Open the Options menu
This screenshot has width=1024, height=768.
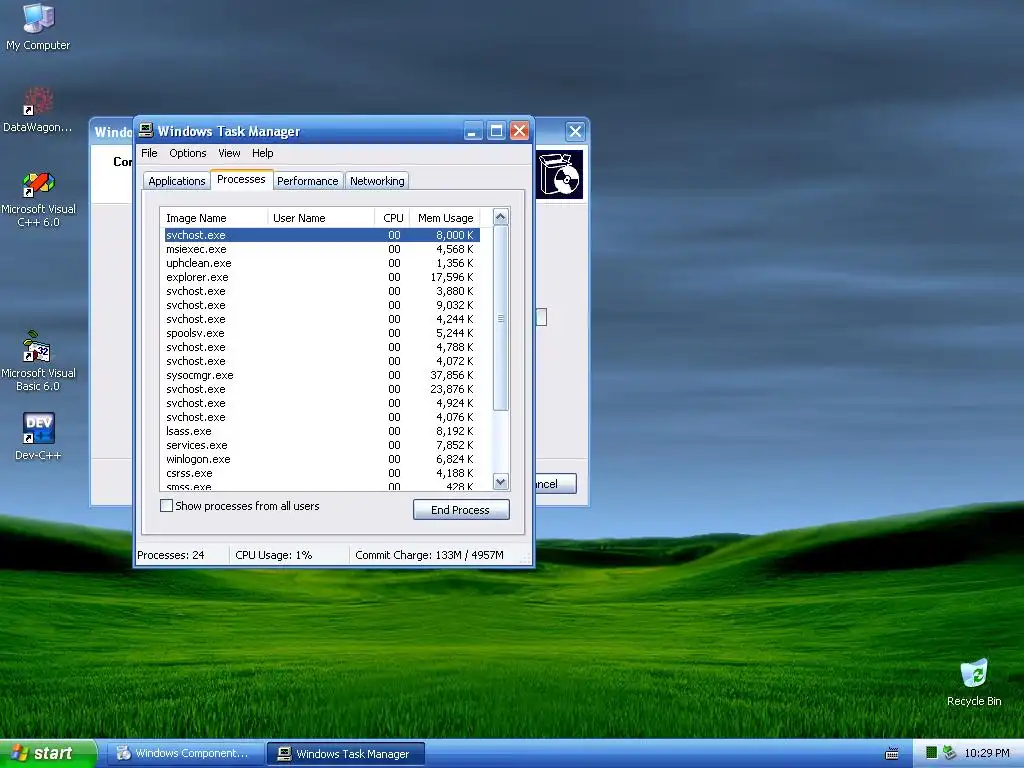tap(187, 153)
